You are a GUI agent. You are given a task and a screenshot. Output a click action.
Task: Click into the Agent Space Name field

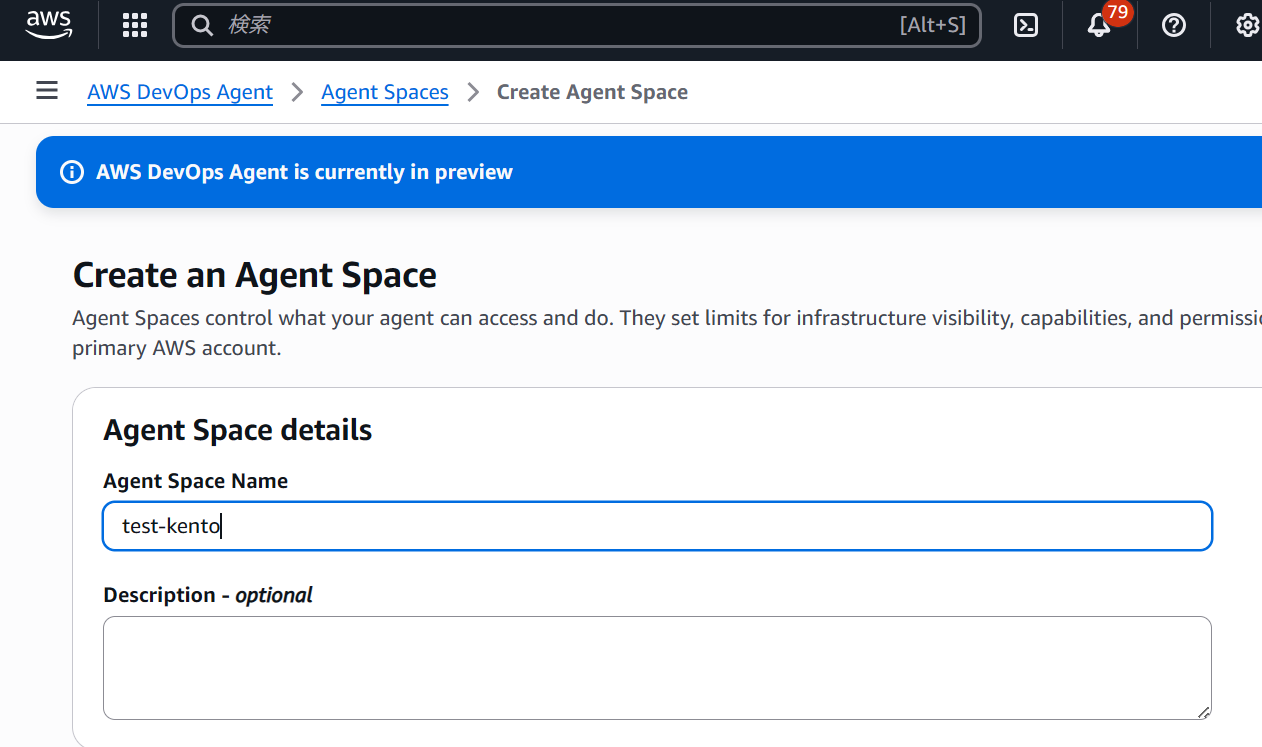click(x=657, y=526)
